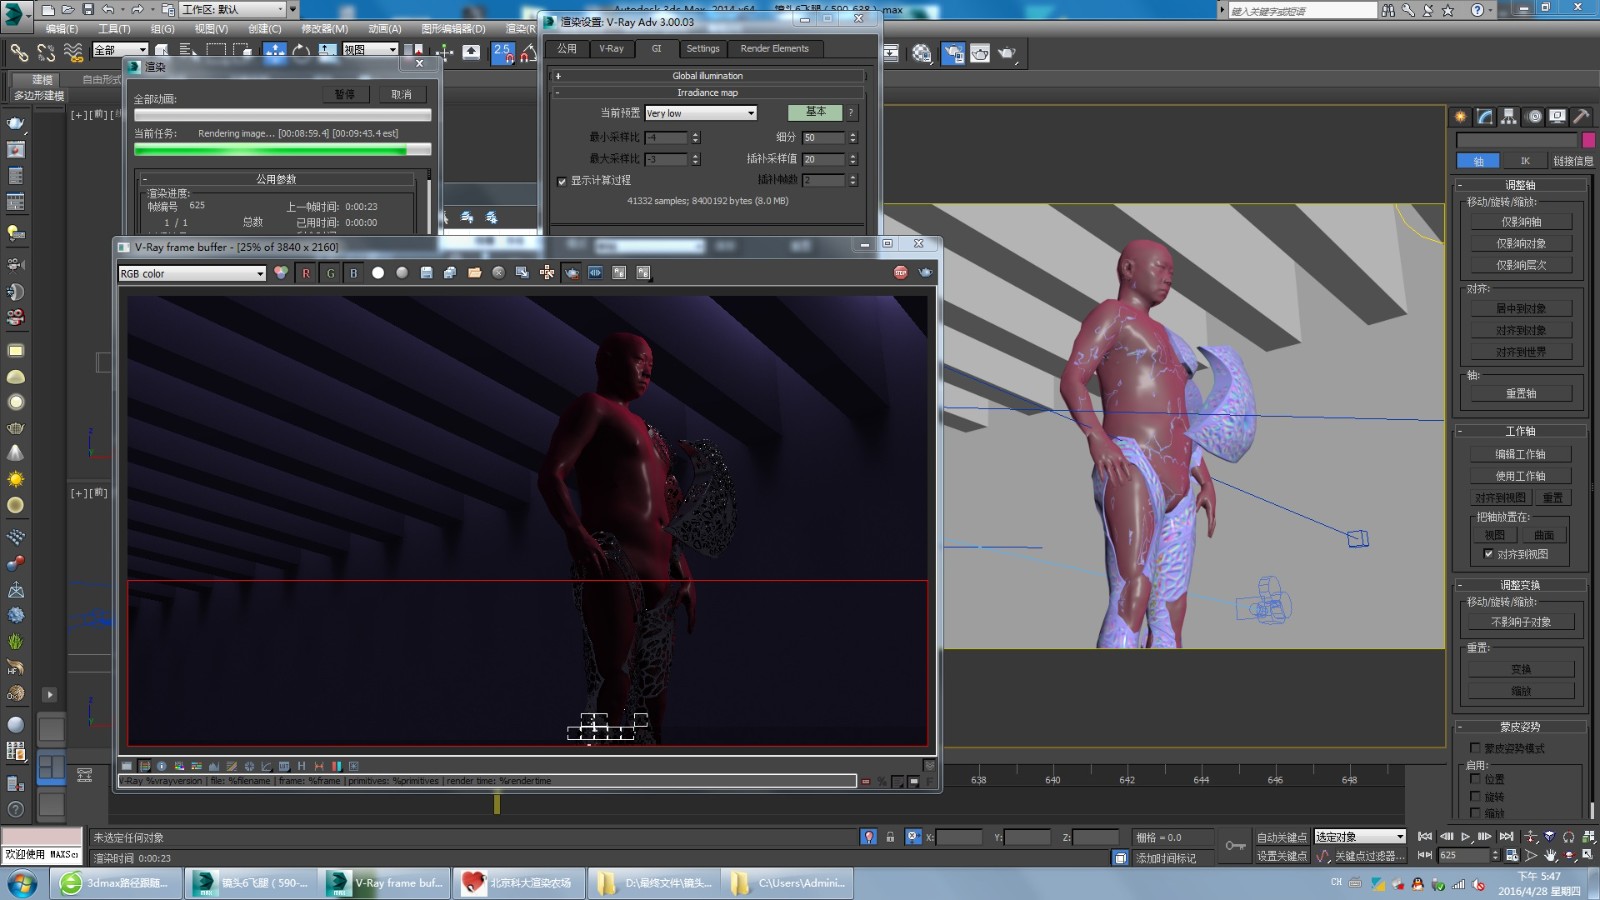Click Bind to Space Warp icon
Viewport: 1600px width, 900px height.
(x=73, y=52)
